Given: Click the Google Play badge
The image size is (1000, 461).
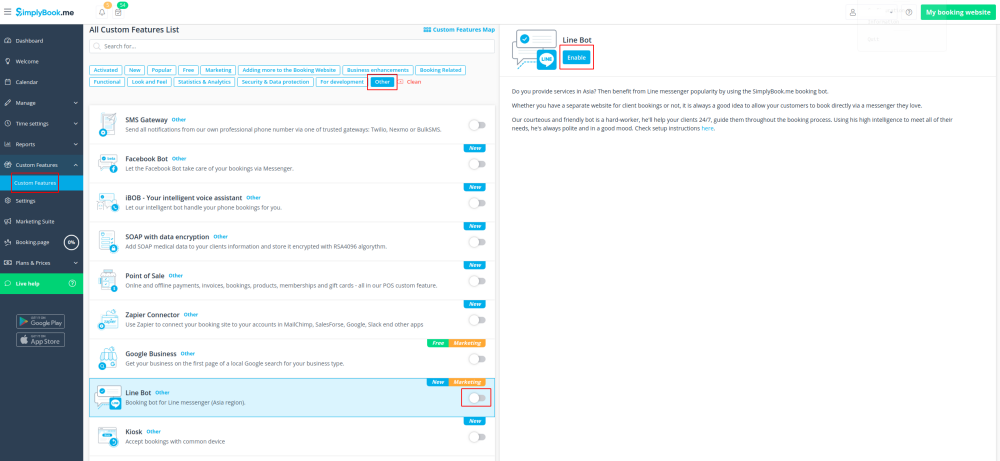Looking at the screenshot, I should (x=40, y=322).
